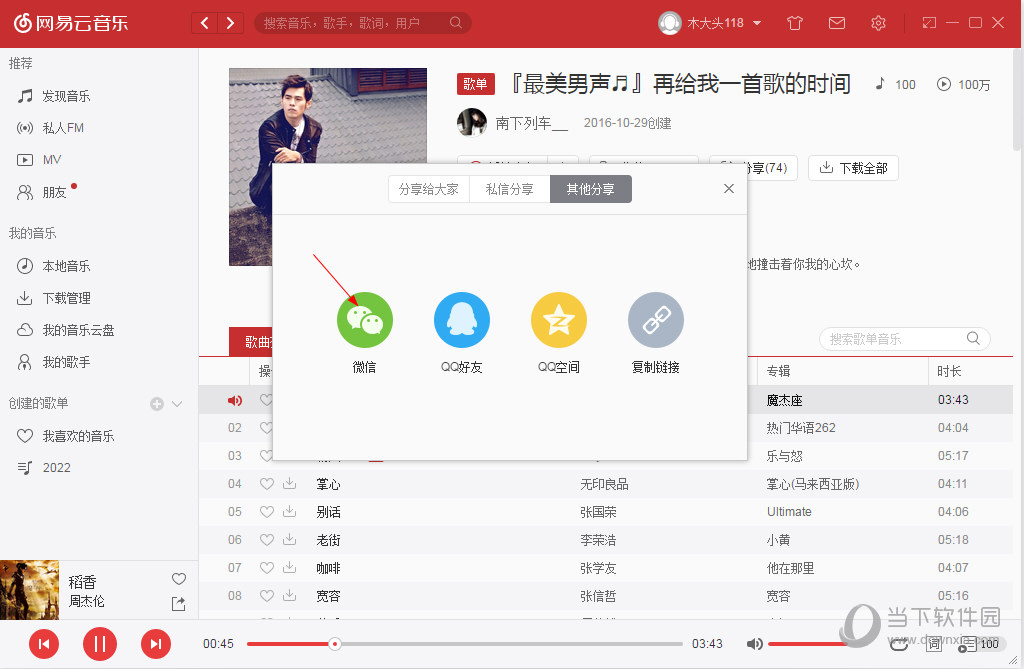This screenshot has width=1024, height=669.
Task: Click the QQ好友 share icon
Action: point(461,320)
